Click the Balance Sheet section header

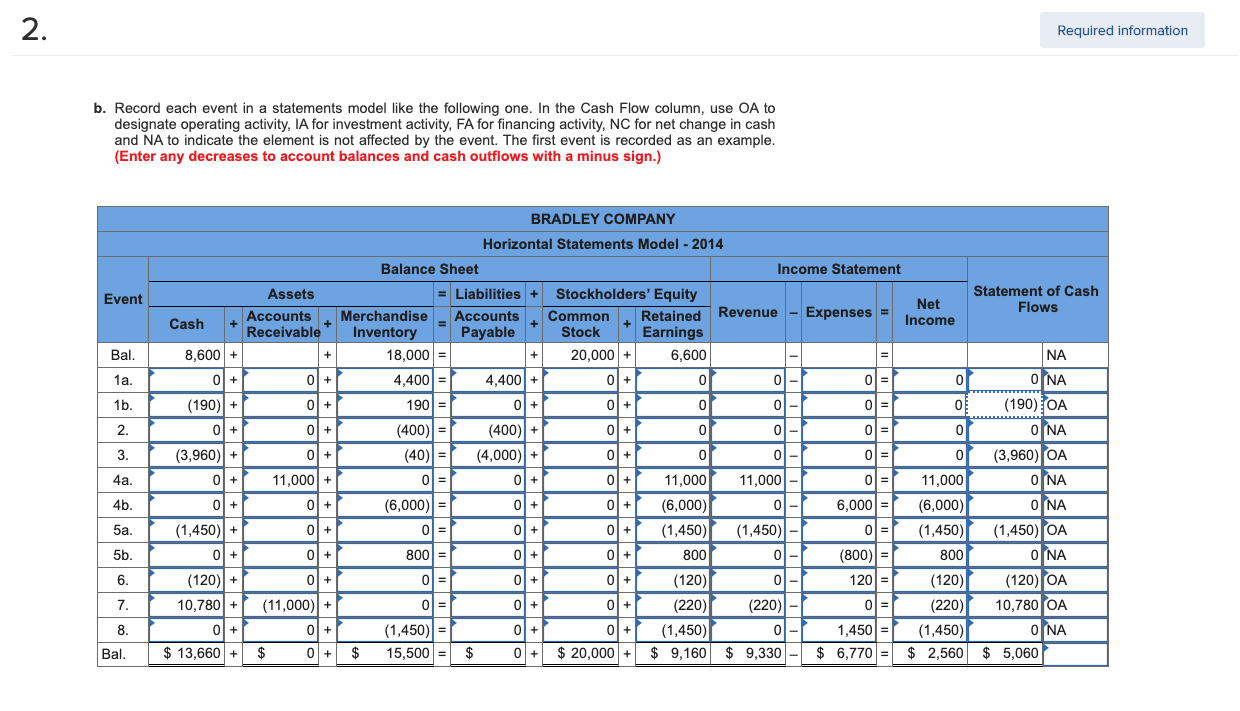428,269
